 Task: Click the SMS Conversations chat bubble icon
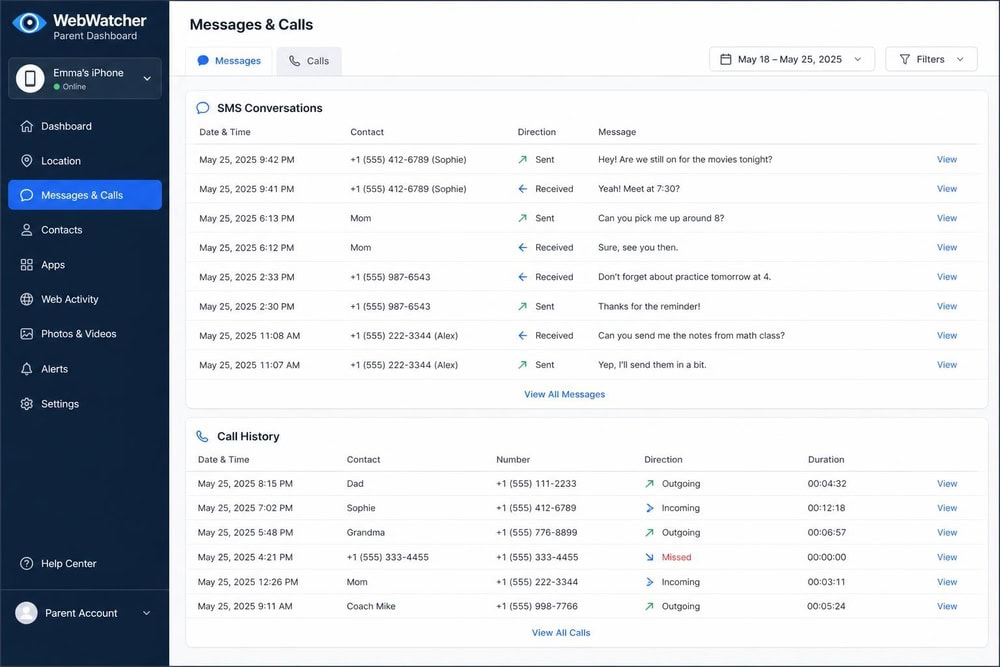203,108
